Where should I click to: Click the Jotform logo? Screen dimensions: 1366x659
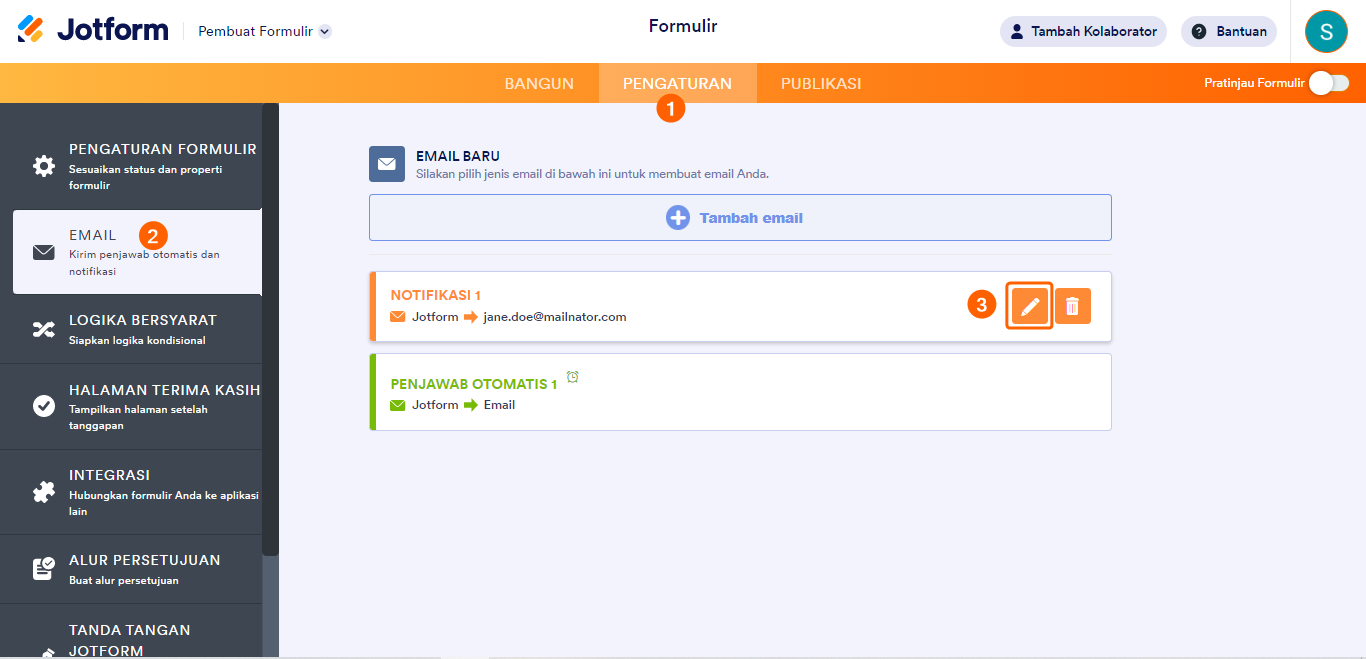[93, 30]
